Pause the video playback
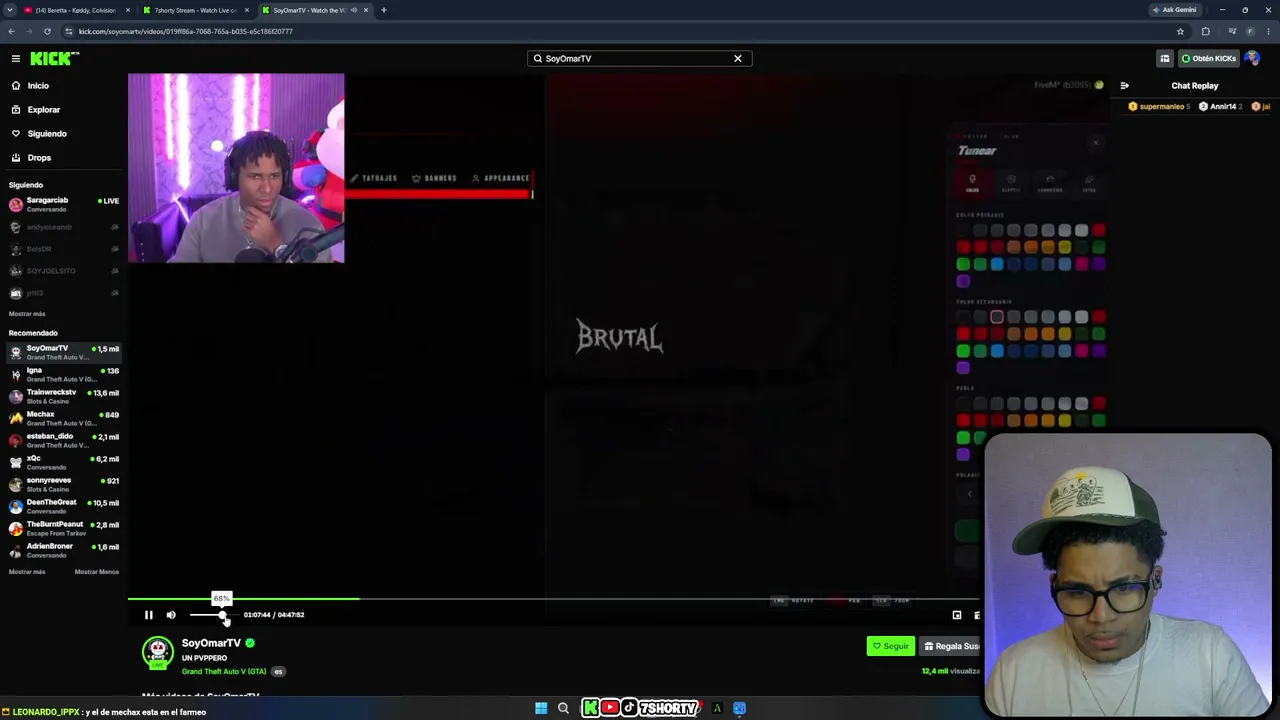 [x=149, y=615]
